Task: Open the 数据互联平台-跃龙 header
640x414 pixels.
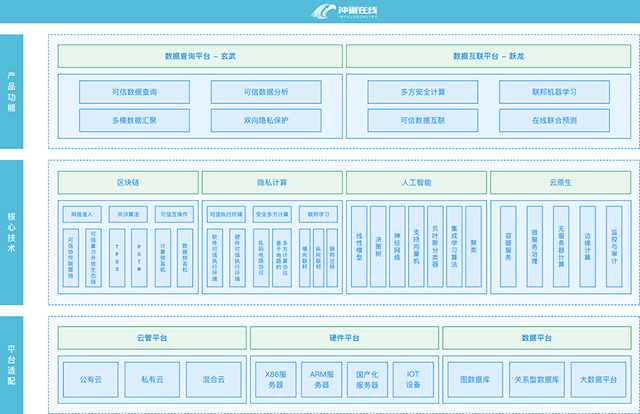Action: tap(488, 57)
